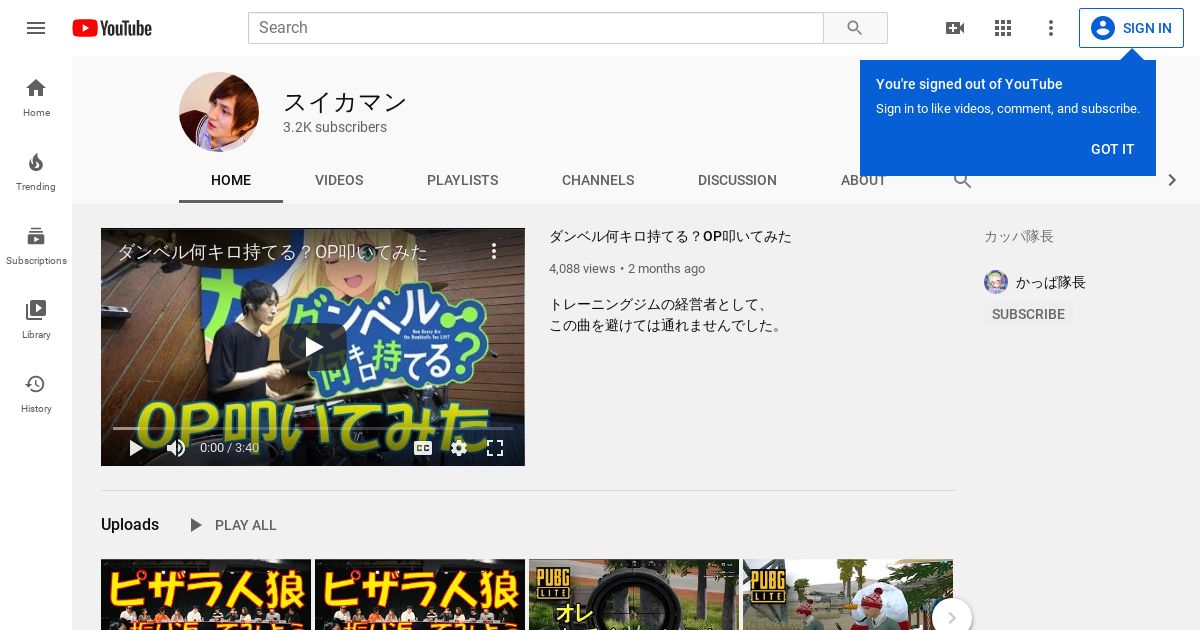This screenshot has height=630, width=1200.
Task: Click the Search input field
Action: tap(536, 28)
